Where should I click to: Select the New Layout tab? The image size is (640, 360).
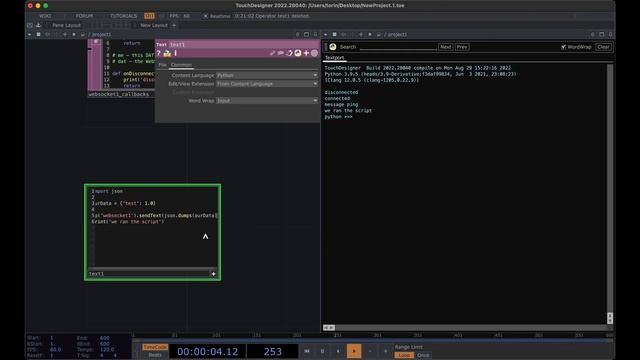(154, 25)
